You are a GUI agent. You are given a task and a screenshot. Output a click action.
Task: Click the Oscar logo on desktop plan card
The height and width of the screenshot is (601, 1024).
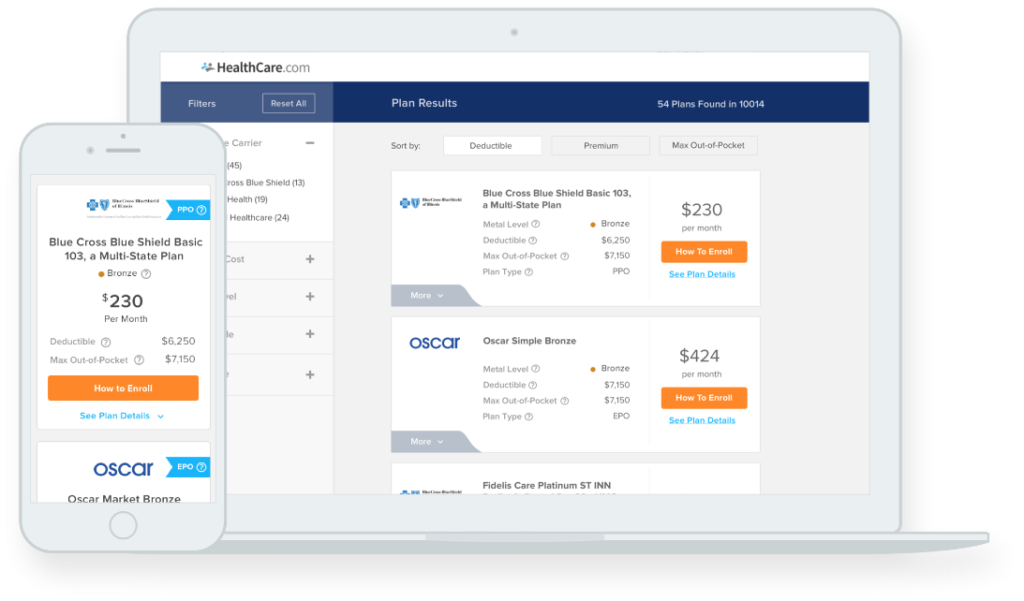click(434, 342)
